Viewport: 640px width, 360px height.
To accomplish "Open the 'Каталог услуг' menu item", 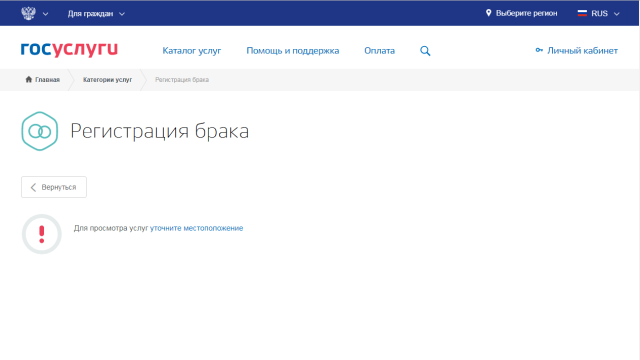I will coord(191,51).
